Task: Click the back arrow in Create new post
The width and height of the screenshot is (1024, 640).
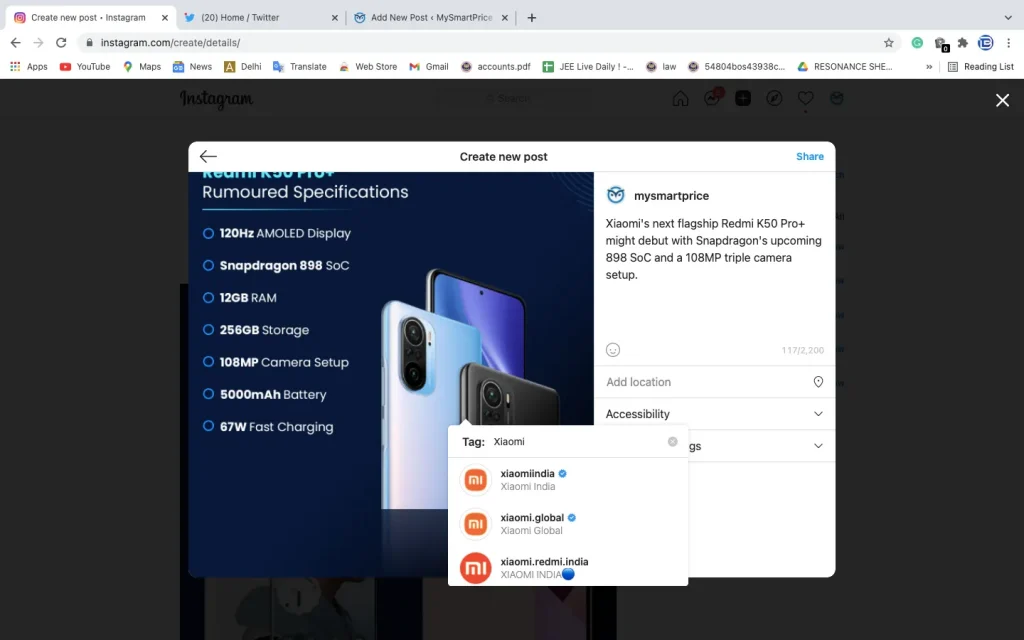Action: 208,156
